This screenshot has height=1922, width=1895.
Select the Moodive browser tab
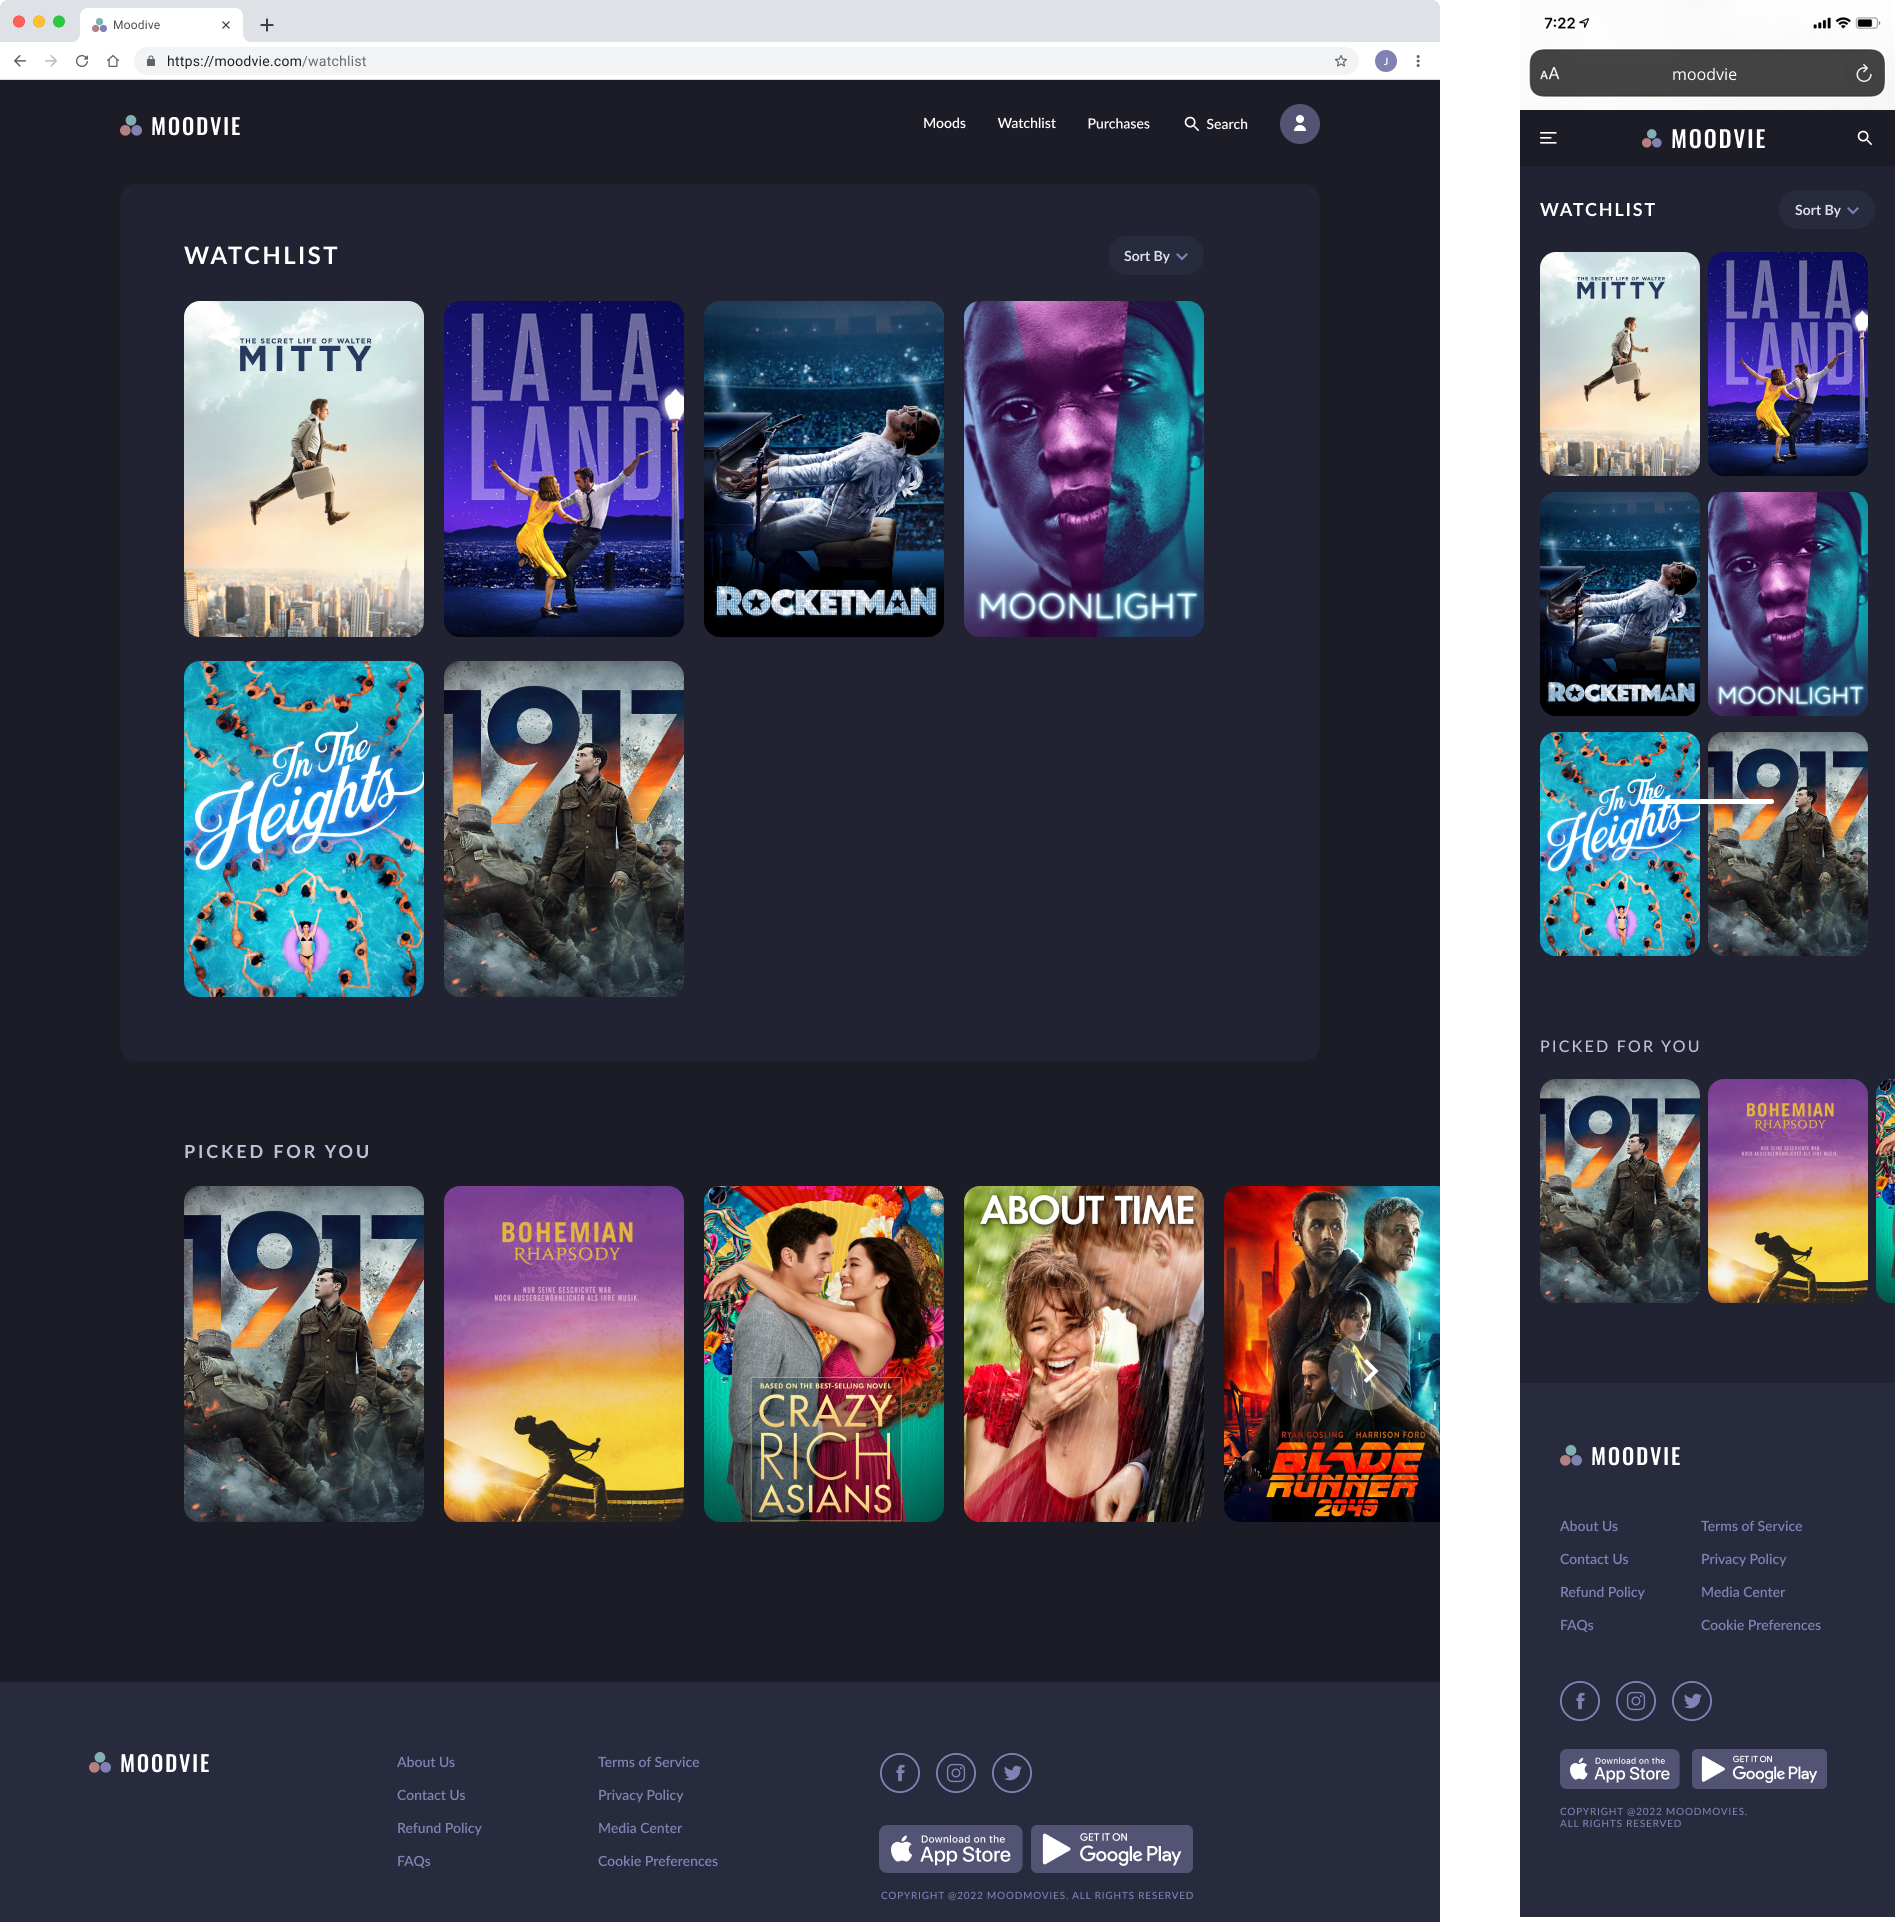click(x=160, y=25)
